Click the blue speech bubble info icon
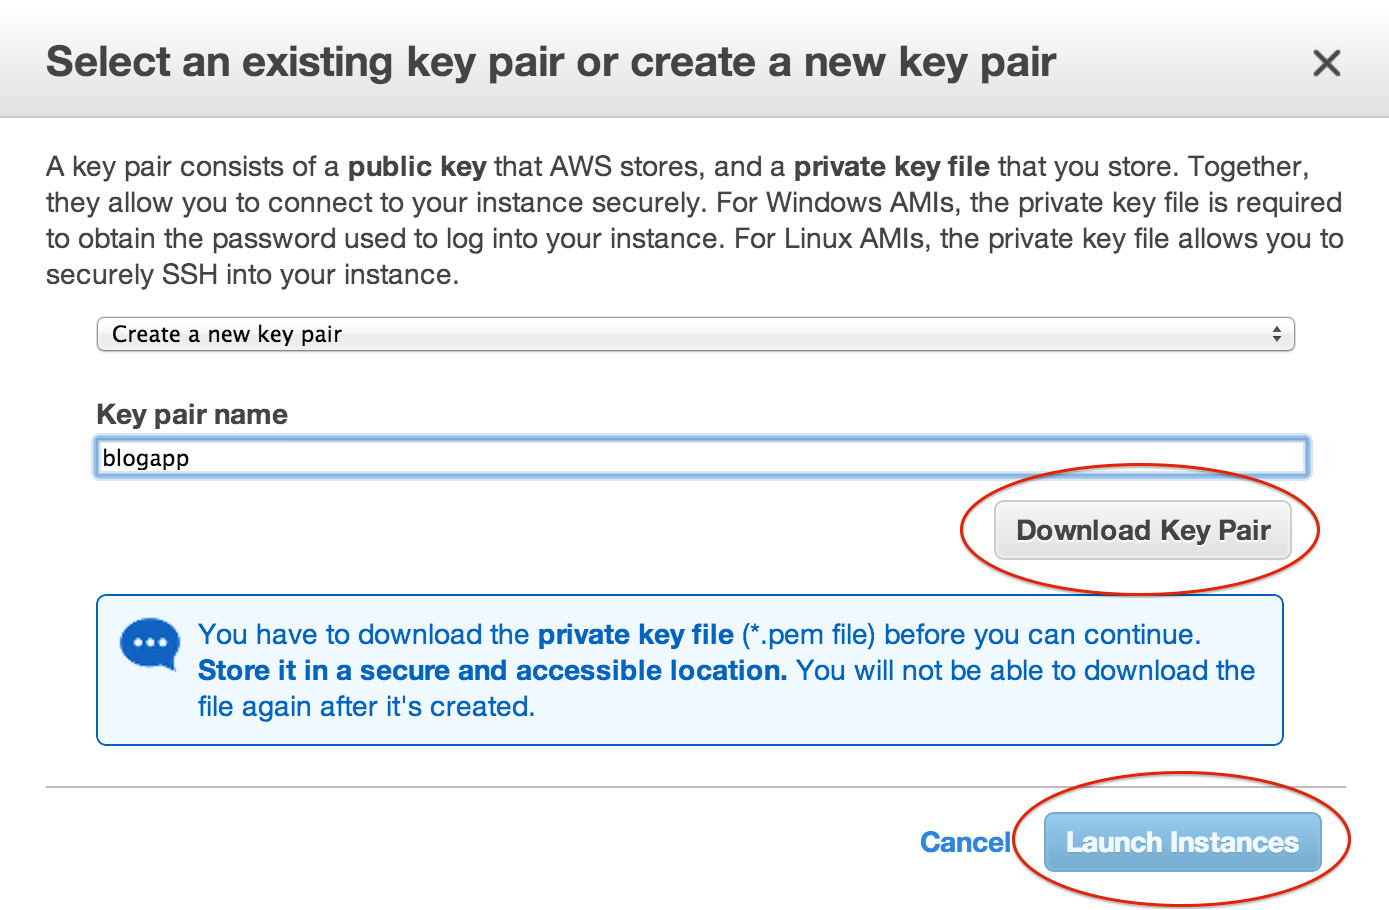The width and height of the screenshot is (1389, 910). [x=150, y=645]
